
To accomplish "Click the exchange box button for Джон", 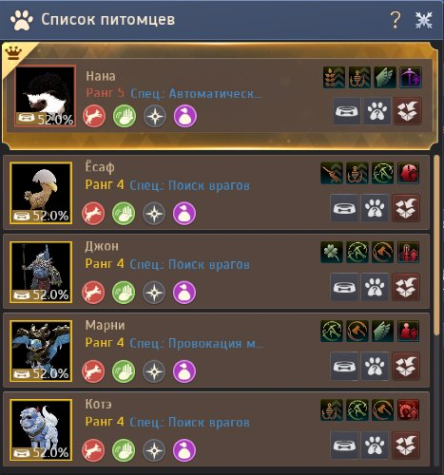I will coord(406,287).
